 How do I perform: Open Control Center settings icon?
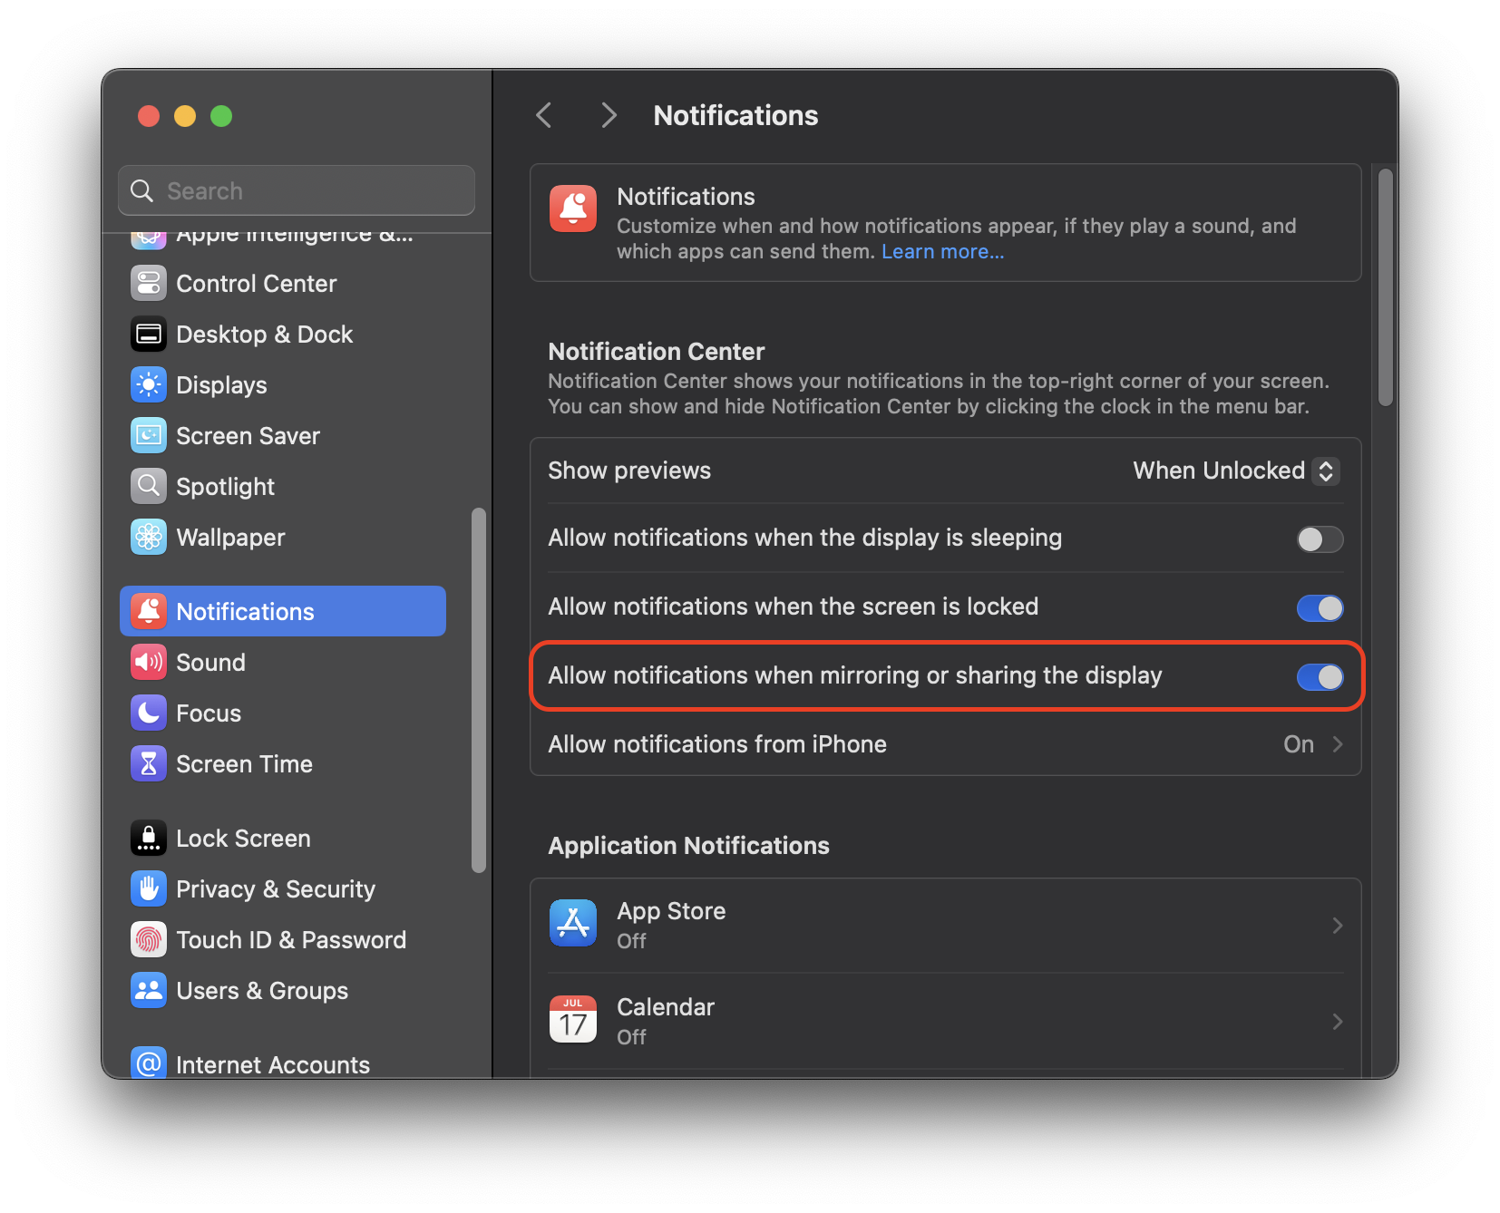pyautogui.click(x=148, y=283)
